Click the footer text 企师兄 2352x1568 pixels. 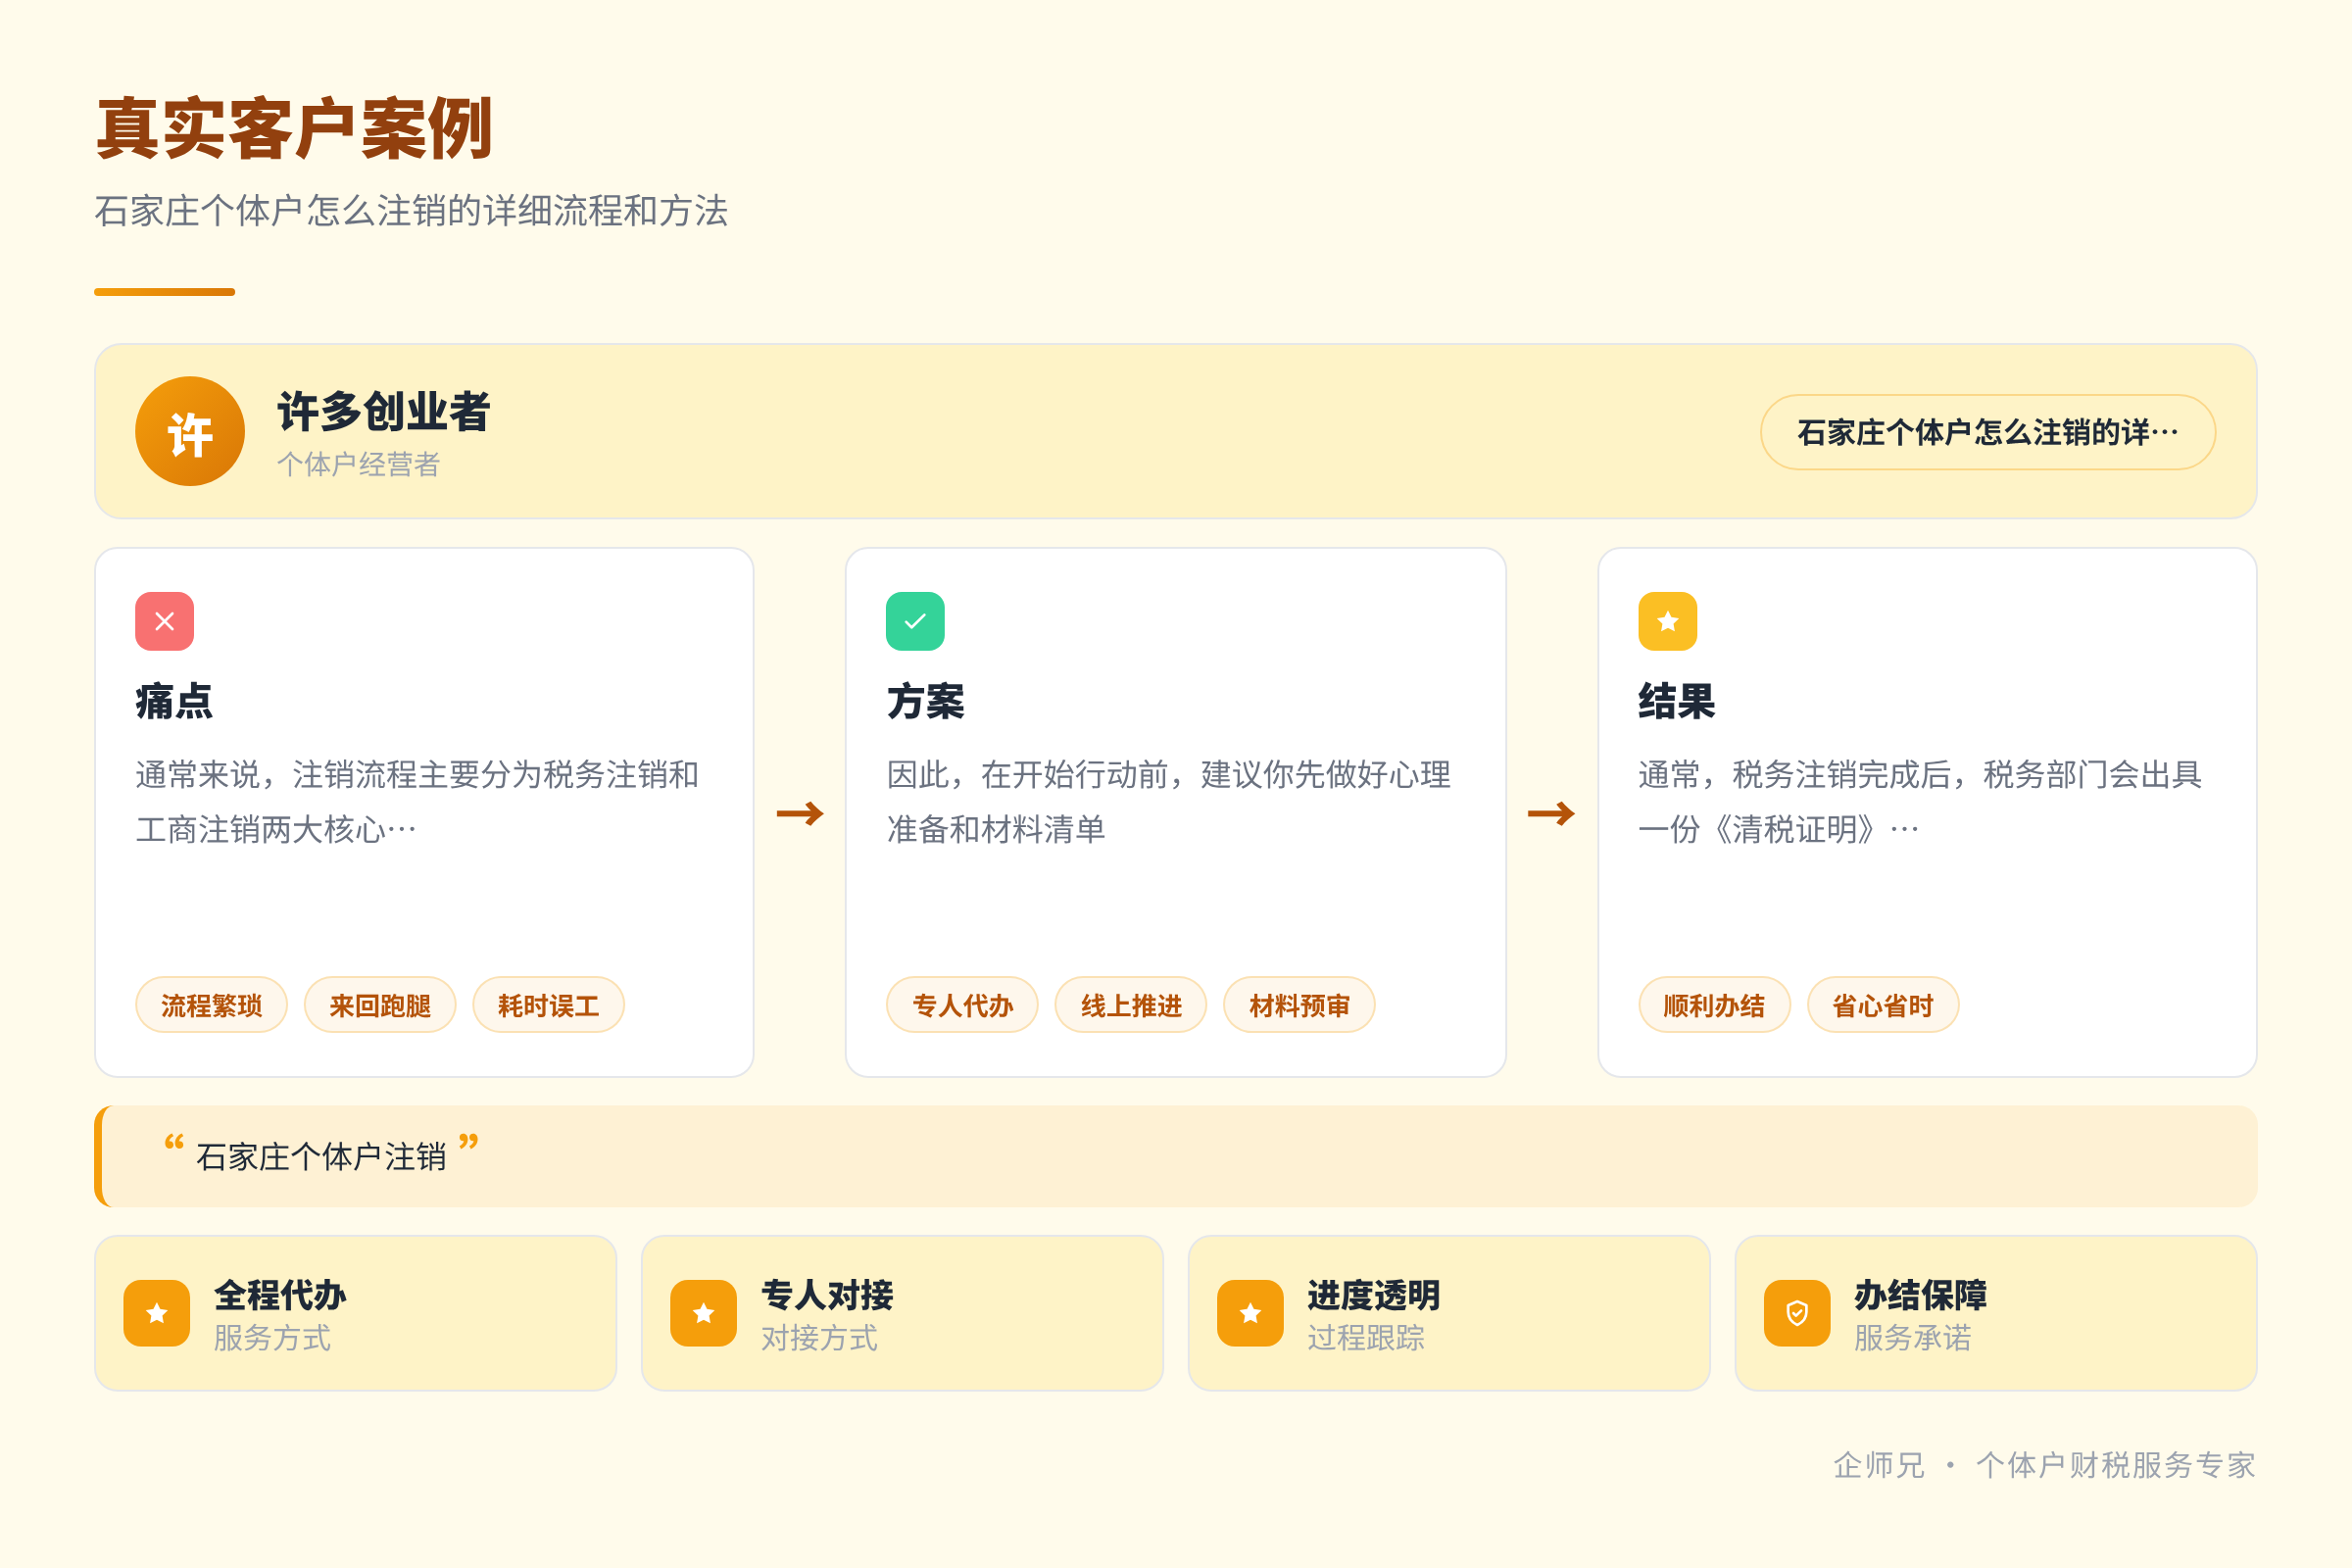point(1879,1465)
